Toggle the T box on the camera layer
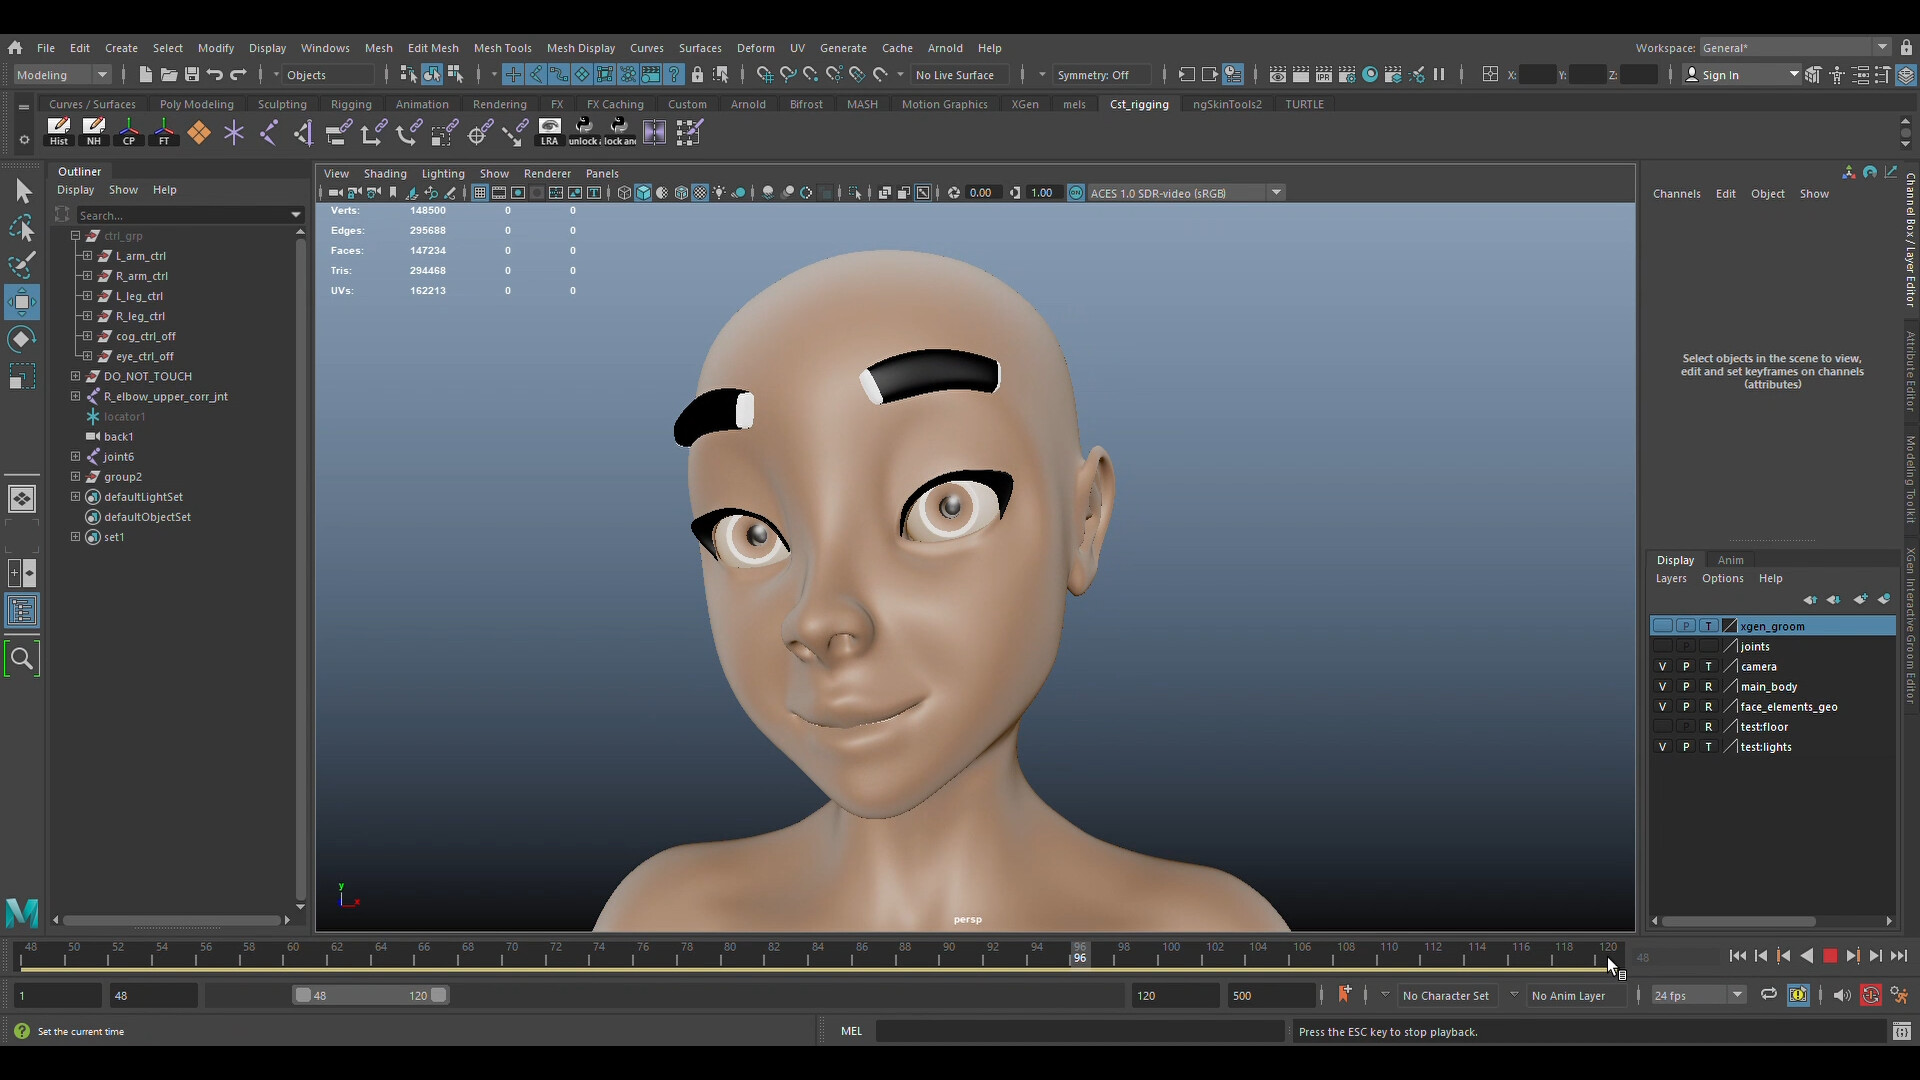 [1708, 666]
